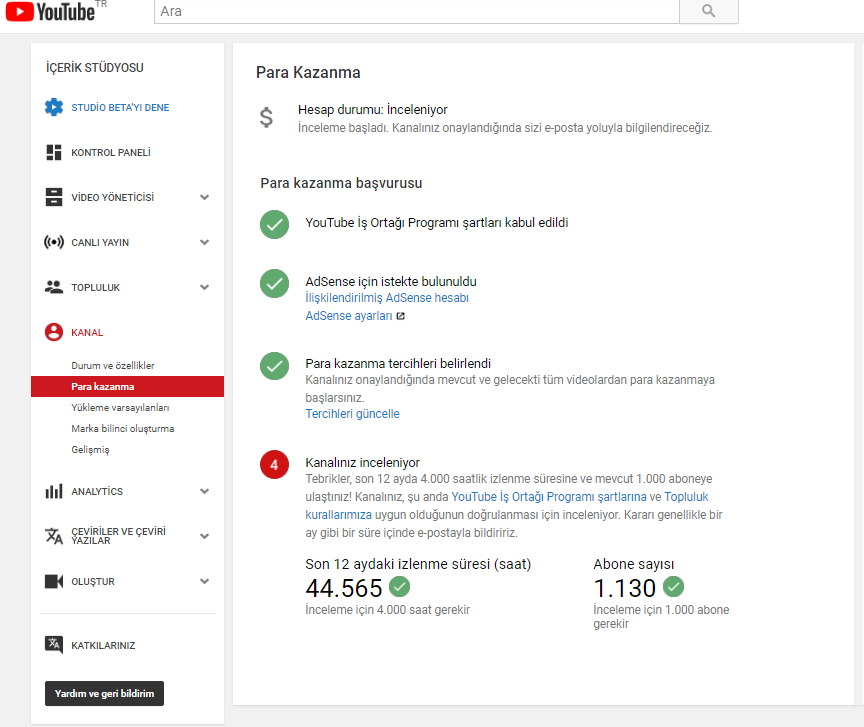Image resolution: width=864 pixels, height=727 pixels.
Task: Click the 1.130 subscriber count value
Action: pos(625,588)
